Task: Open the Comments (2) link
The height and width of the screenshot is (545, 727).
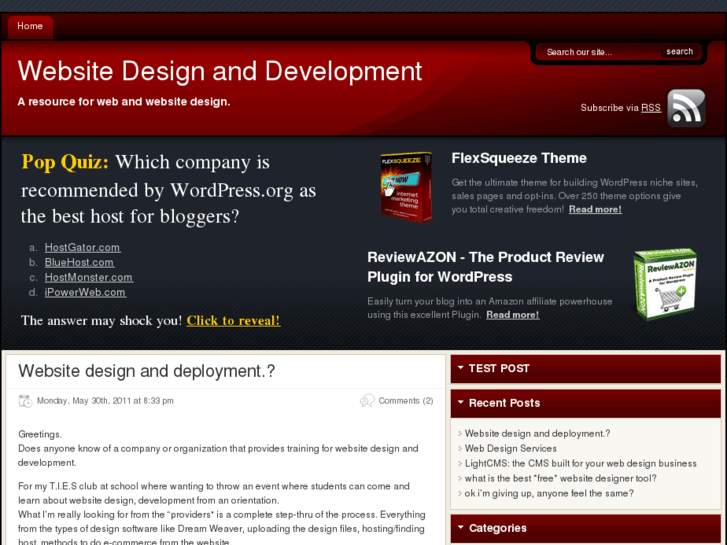Action: [406, 400]
